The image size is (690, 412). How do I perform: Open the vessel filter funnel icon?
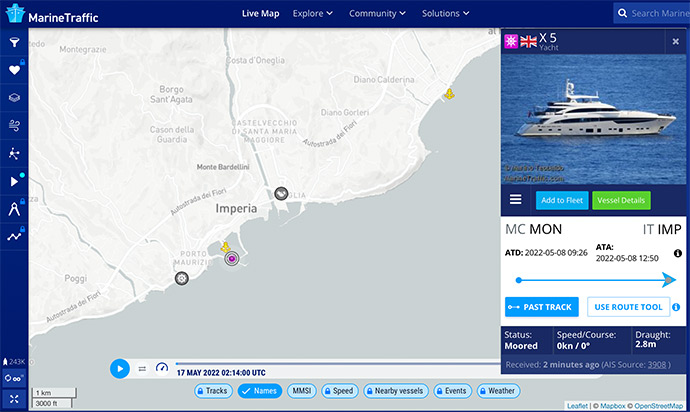click(14, 43)
